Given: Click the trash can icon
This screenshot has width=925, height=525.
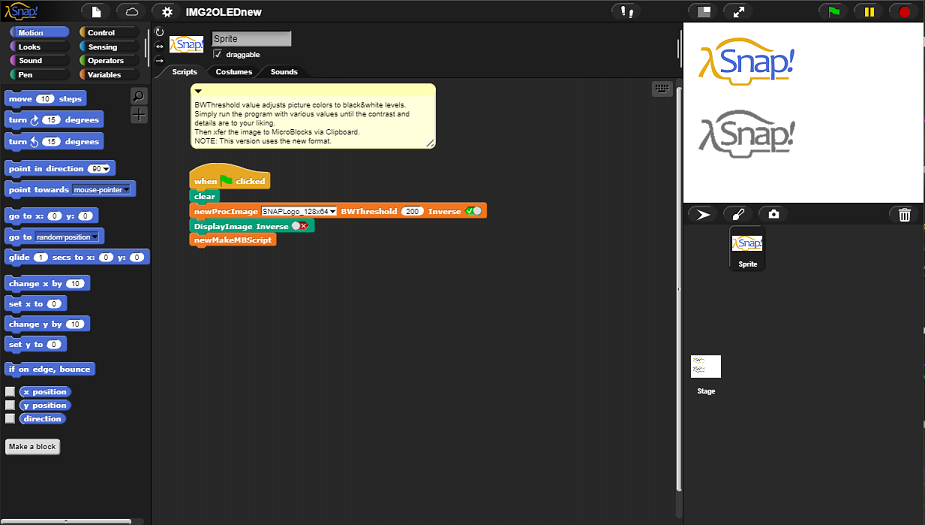Looking at the screenshot, I should click(x=904, y=215).
